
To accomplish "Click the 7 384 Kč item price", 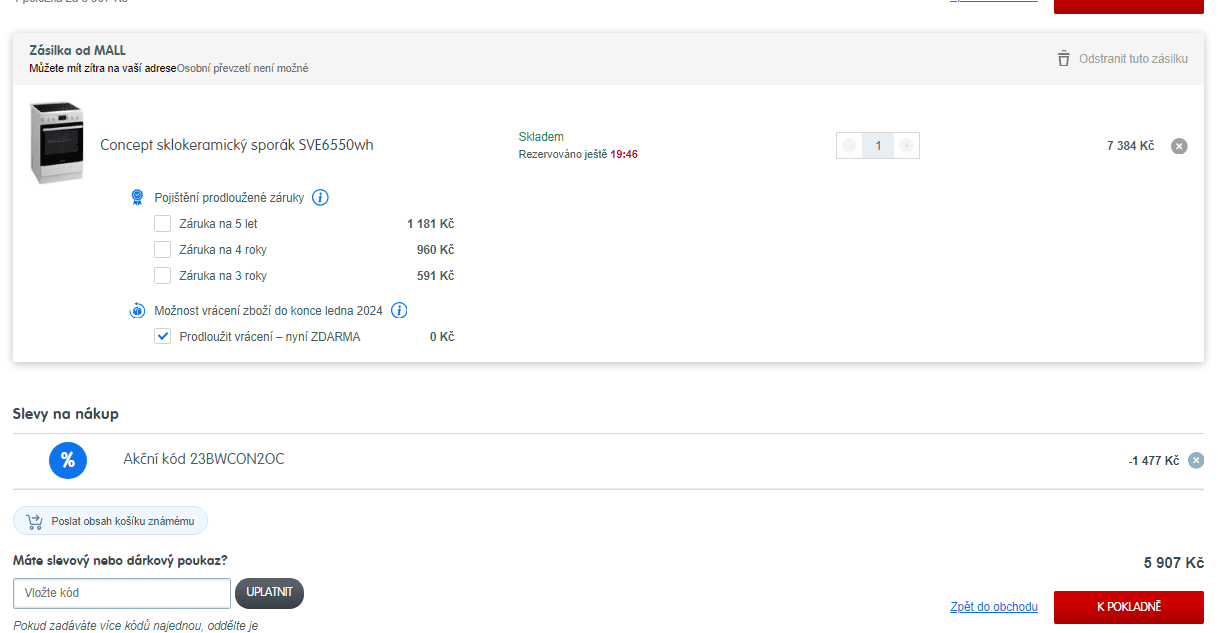I will pyautogui.click(x=1130, y=146).
